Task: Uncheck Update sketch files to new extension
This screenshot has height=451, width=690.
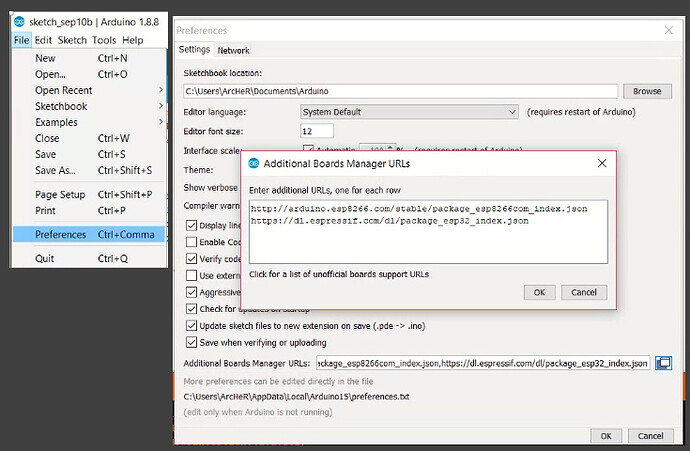Action: 193,326
